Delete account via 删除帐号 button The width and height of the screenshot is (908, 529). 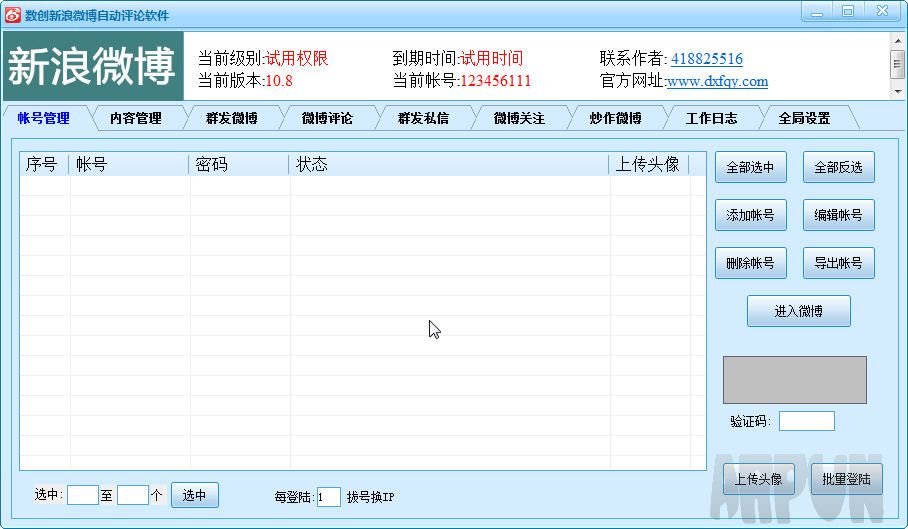pyautogui.click(x=750, y=263)
